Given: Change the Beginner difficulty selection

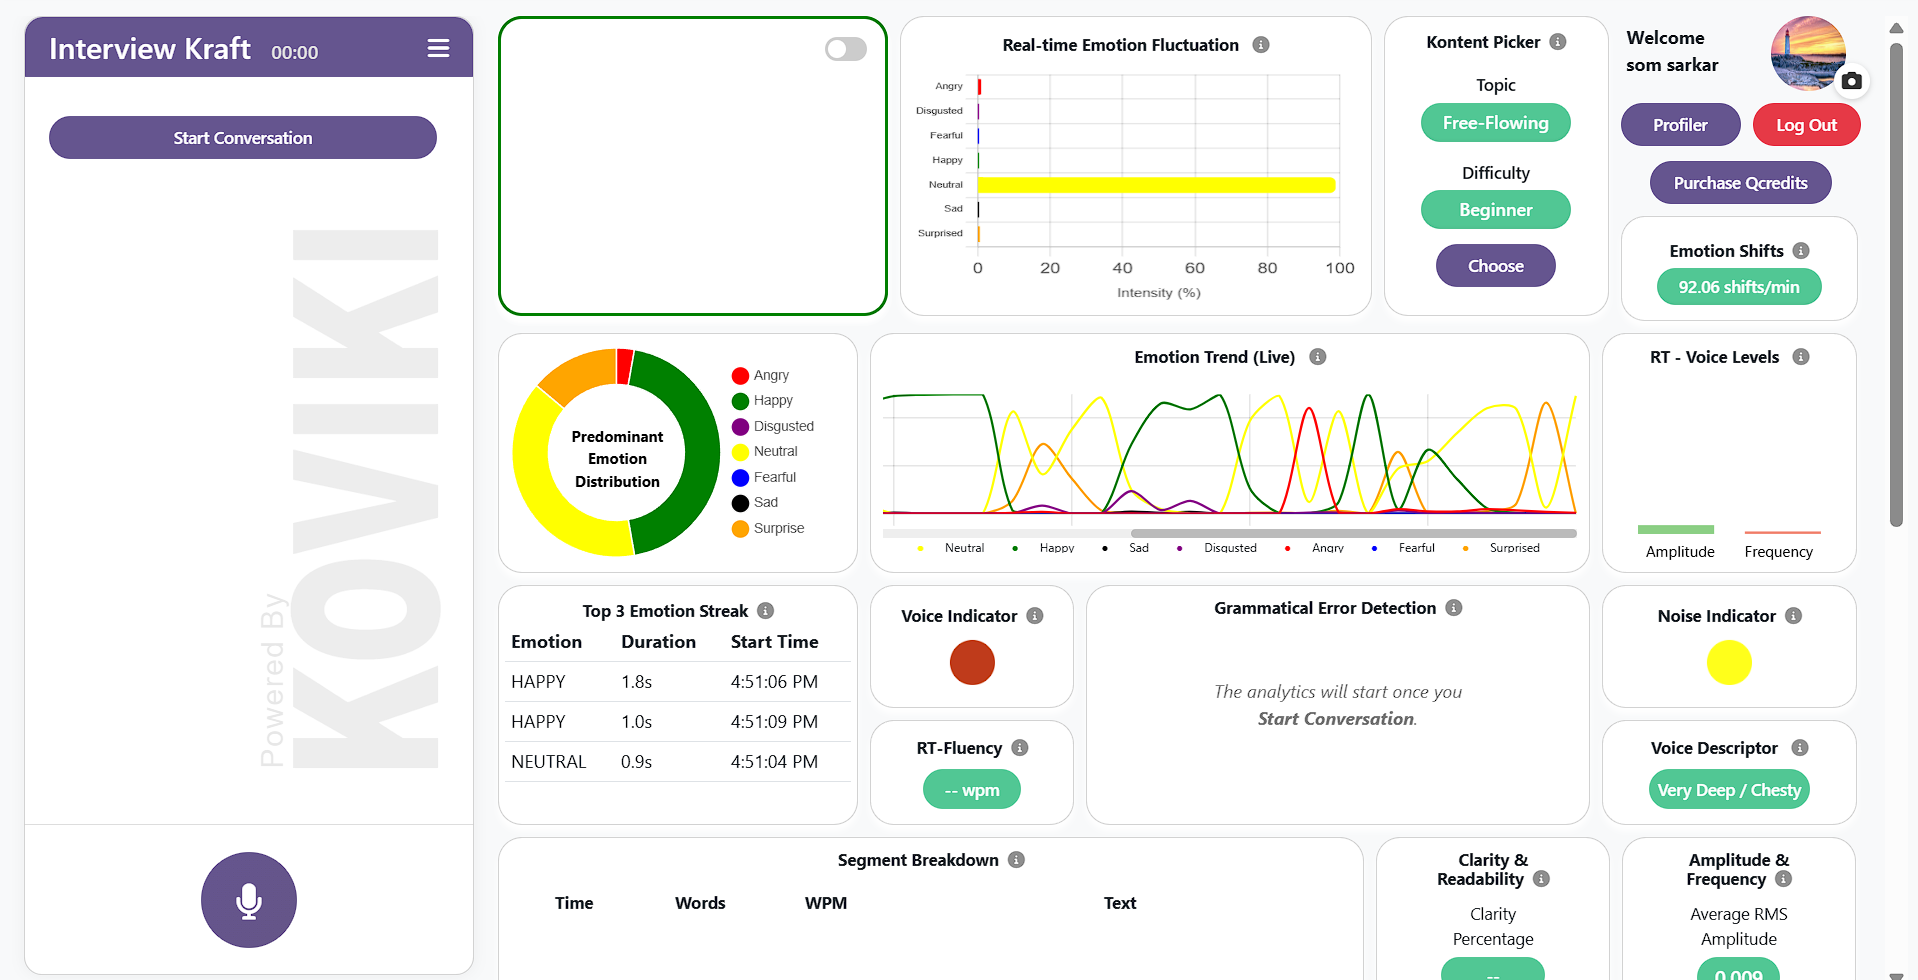Looking at the screenshot, I should [1495, 210].
